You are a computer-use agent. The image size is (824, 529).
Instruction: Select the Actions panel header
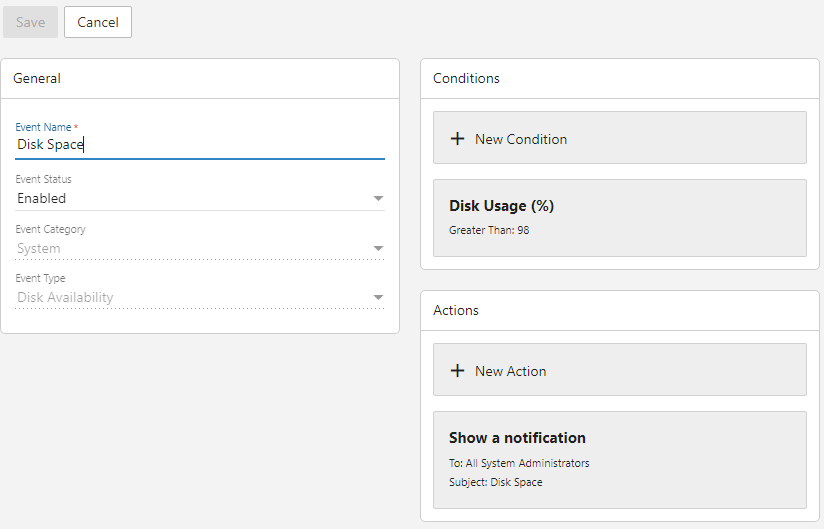point(456,310)
